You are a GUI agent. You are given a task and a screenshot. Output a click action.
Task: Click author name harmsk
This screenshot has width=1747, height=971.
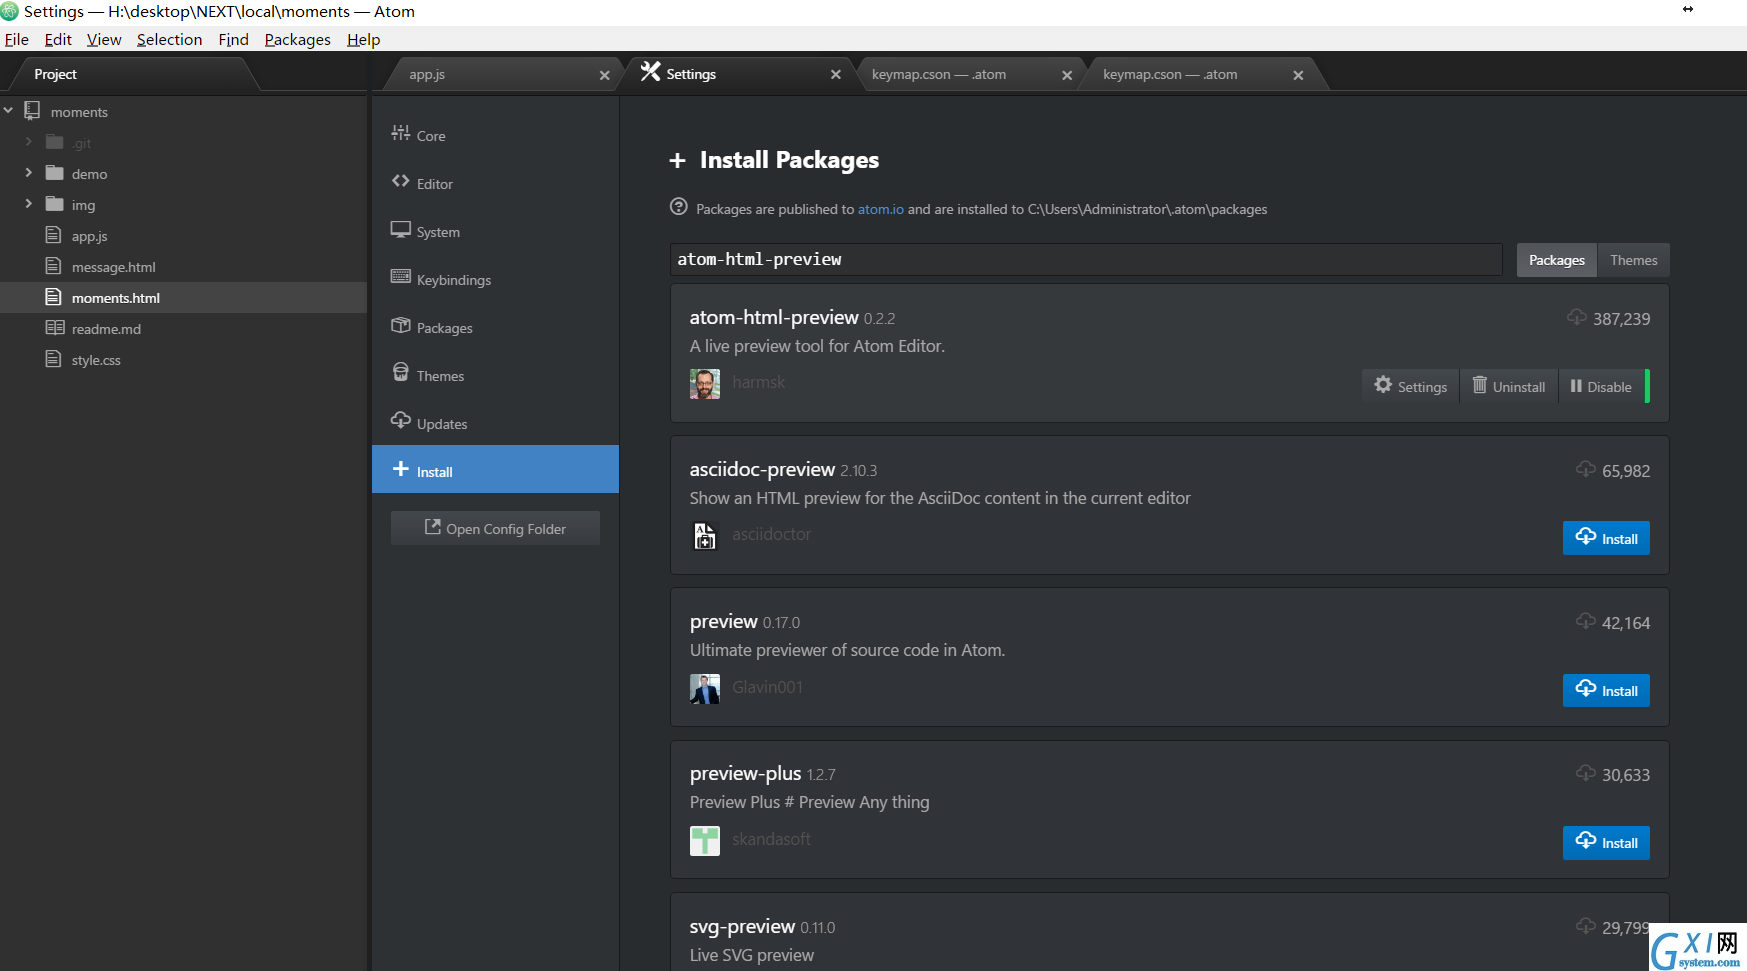click(x=758, y=382)
